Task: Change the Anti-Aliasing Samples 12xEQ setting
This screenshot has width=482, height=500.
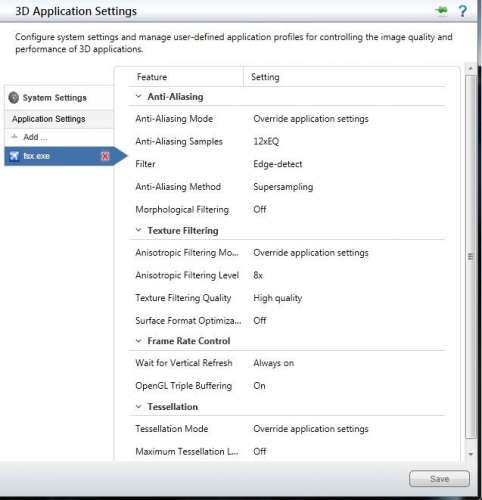Action: (x=266, y=141)
